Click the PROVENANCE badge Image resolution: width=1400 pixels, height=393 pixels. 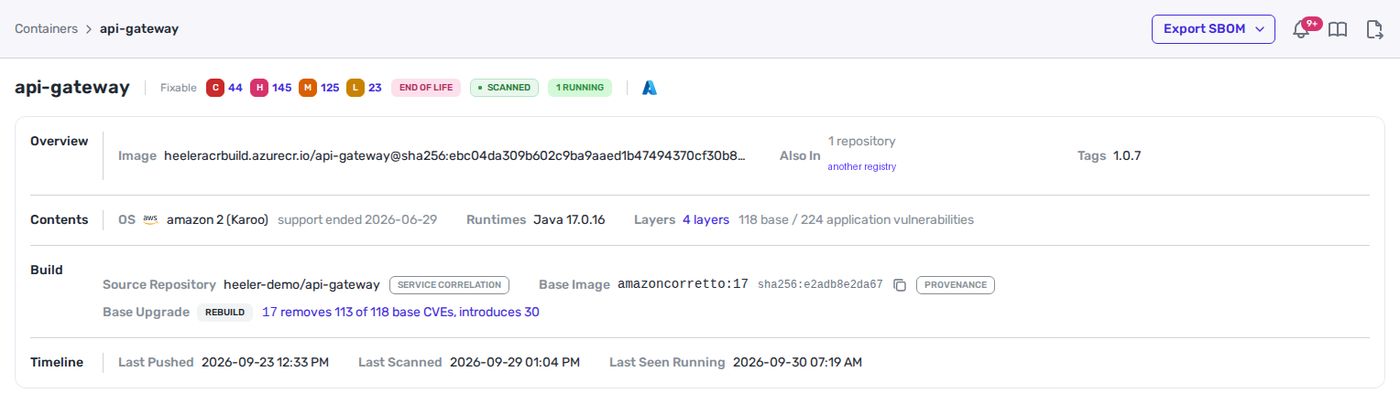[x=955, y=285]
